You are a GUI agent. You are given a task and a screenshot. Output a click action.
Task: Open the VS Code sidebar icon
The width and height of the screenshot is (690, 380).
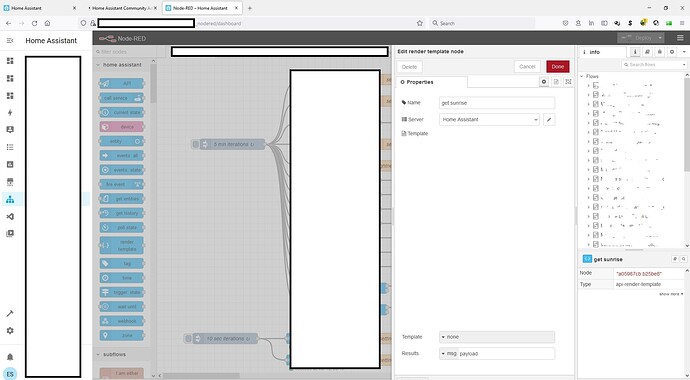tap(10, 216)
